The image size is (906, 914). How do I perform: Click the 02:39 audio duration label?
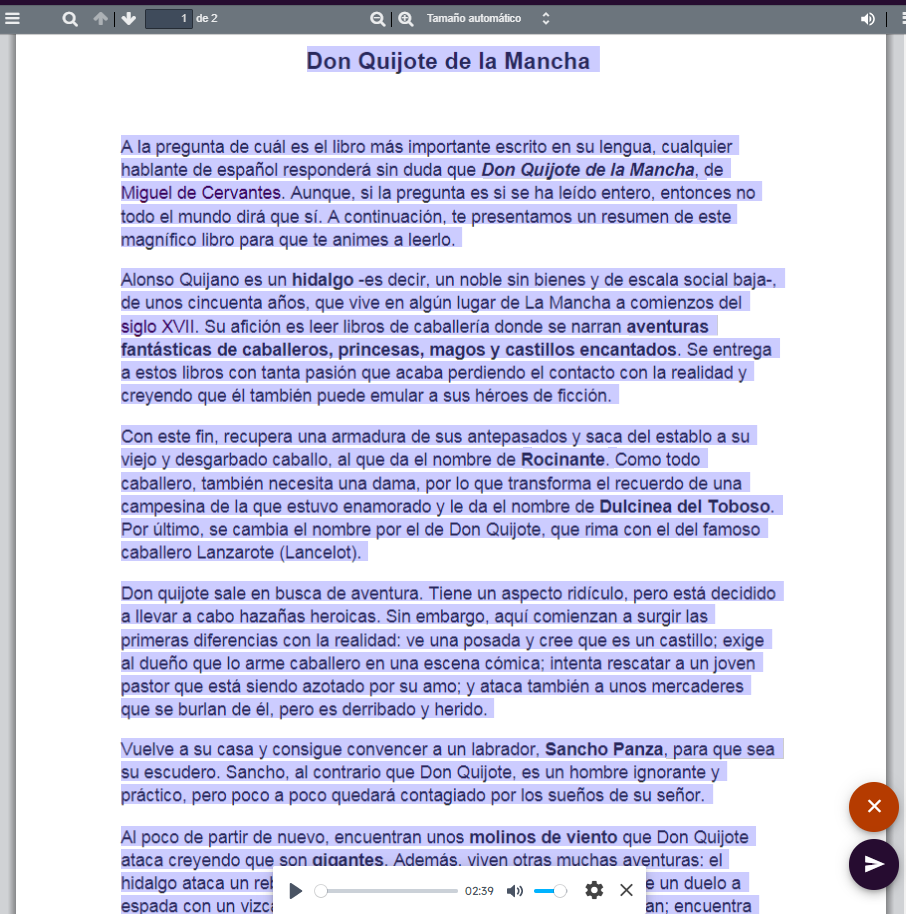tap(479, 891)
